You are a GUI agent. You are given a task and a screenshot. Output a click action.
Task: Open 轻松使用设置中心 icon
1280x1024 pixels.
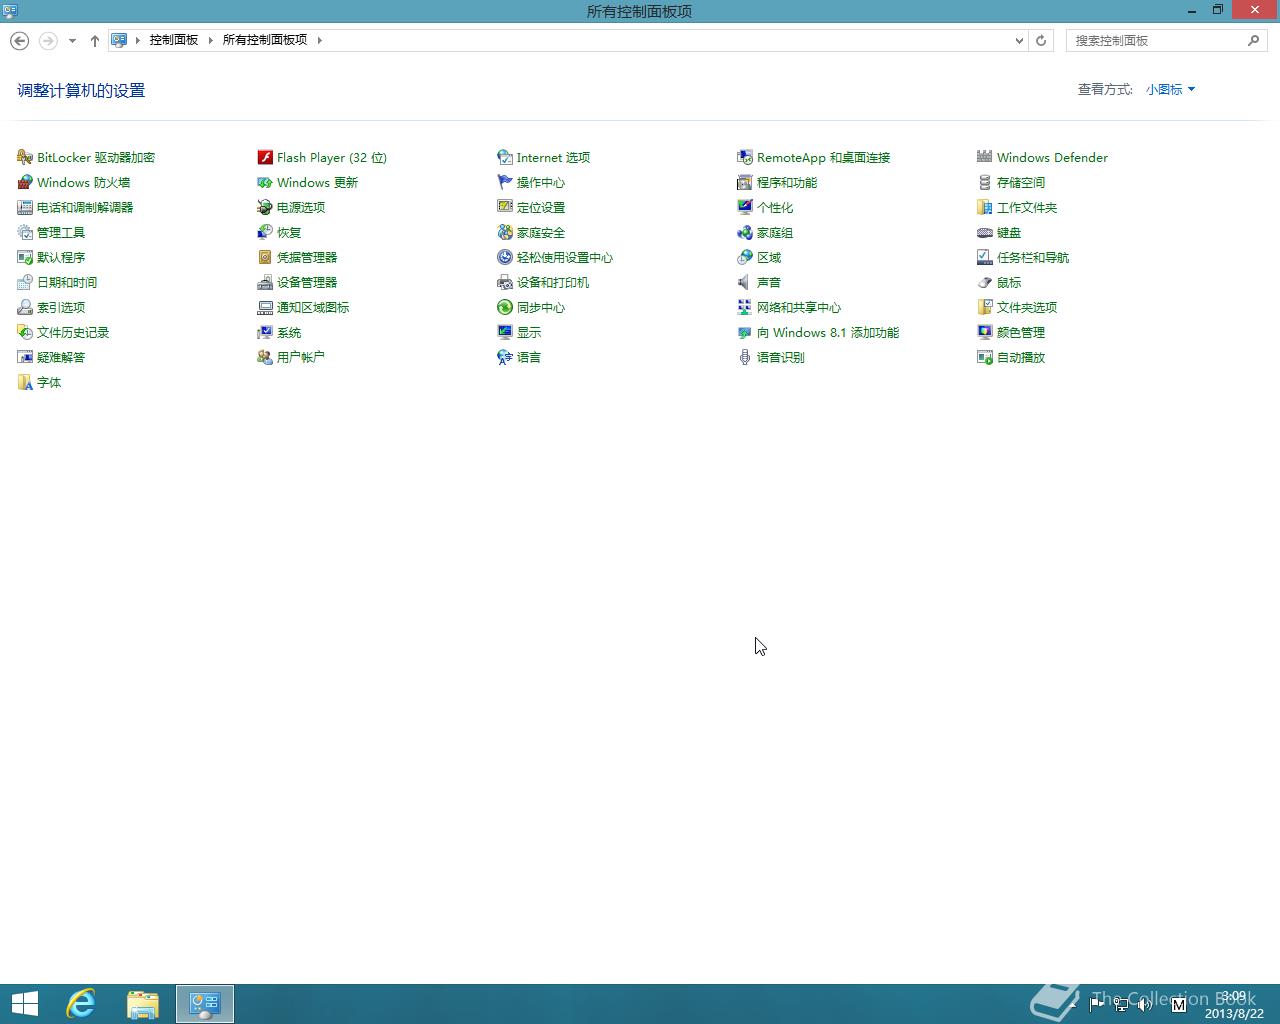(x=505, y=257)
